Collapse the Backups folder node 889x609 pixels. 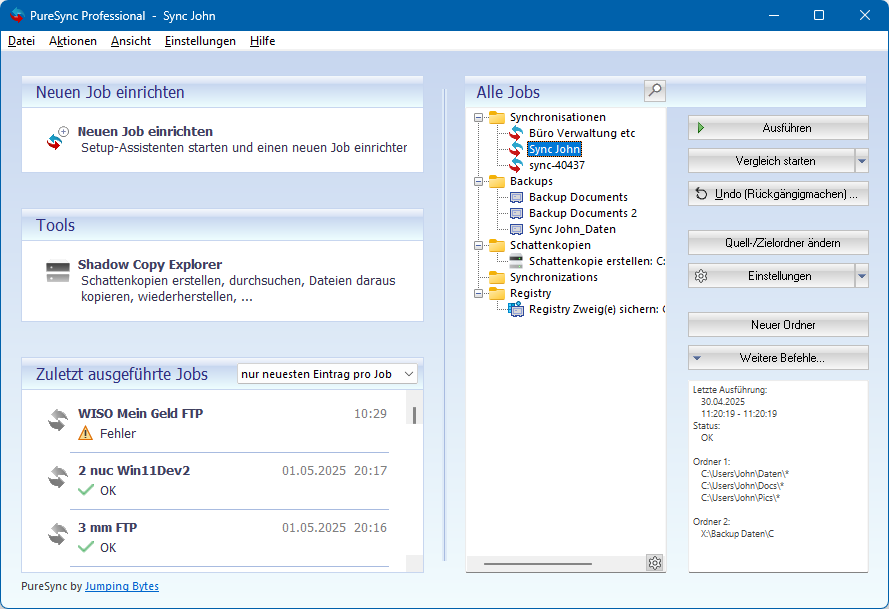(x=479, y=181)
